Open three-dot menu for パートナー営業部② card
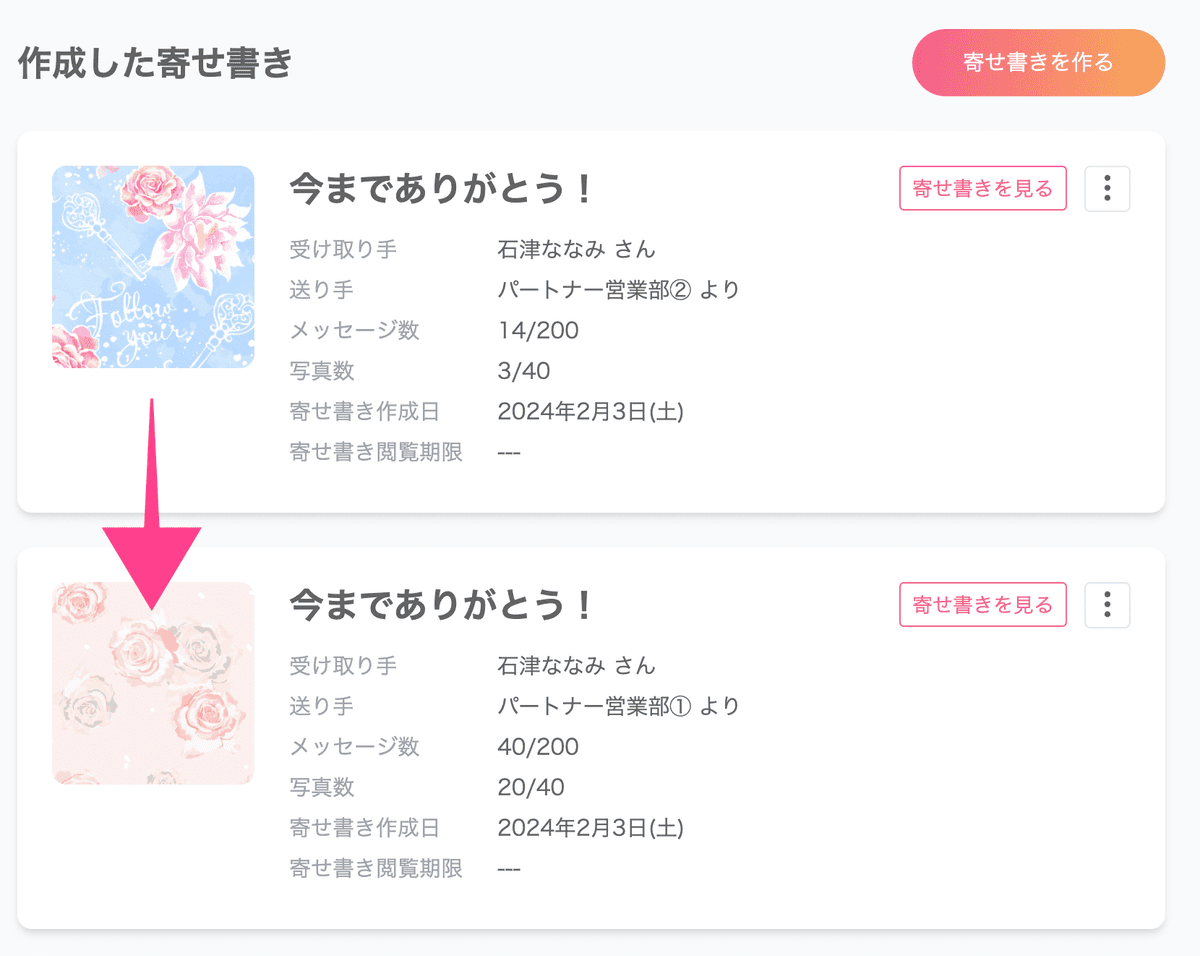 click(1107, 189)
